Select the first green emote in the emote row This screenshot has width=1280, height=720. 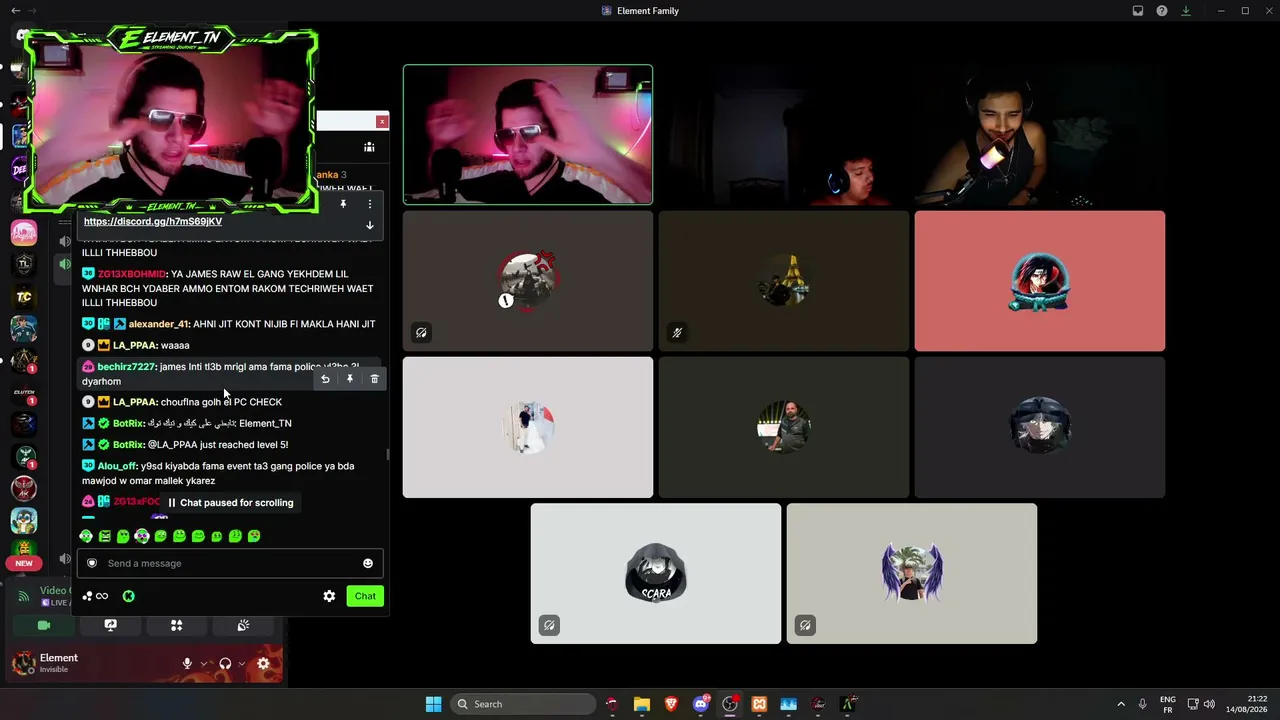[86, 536]
